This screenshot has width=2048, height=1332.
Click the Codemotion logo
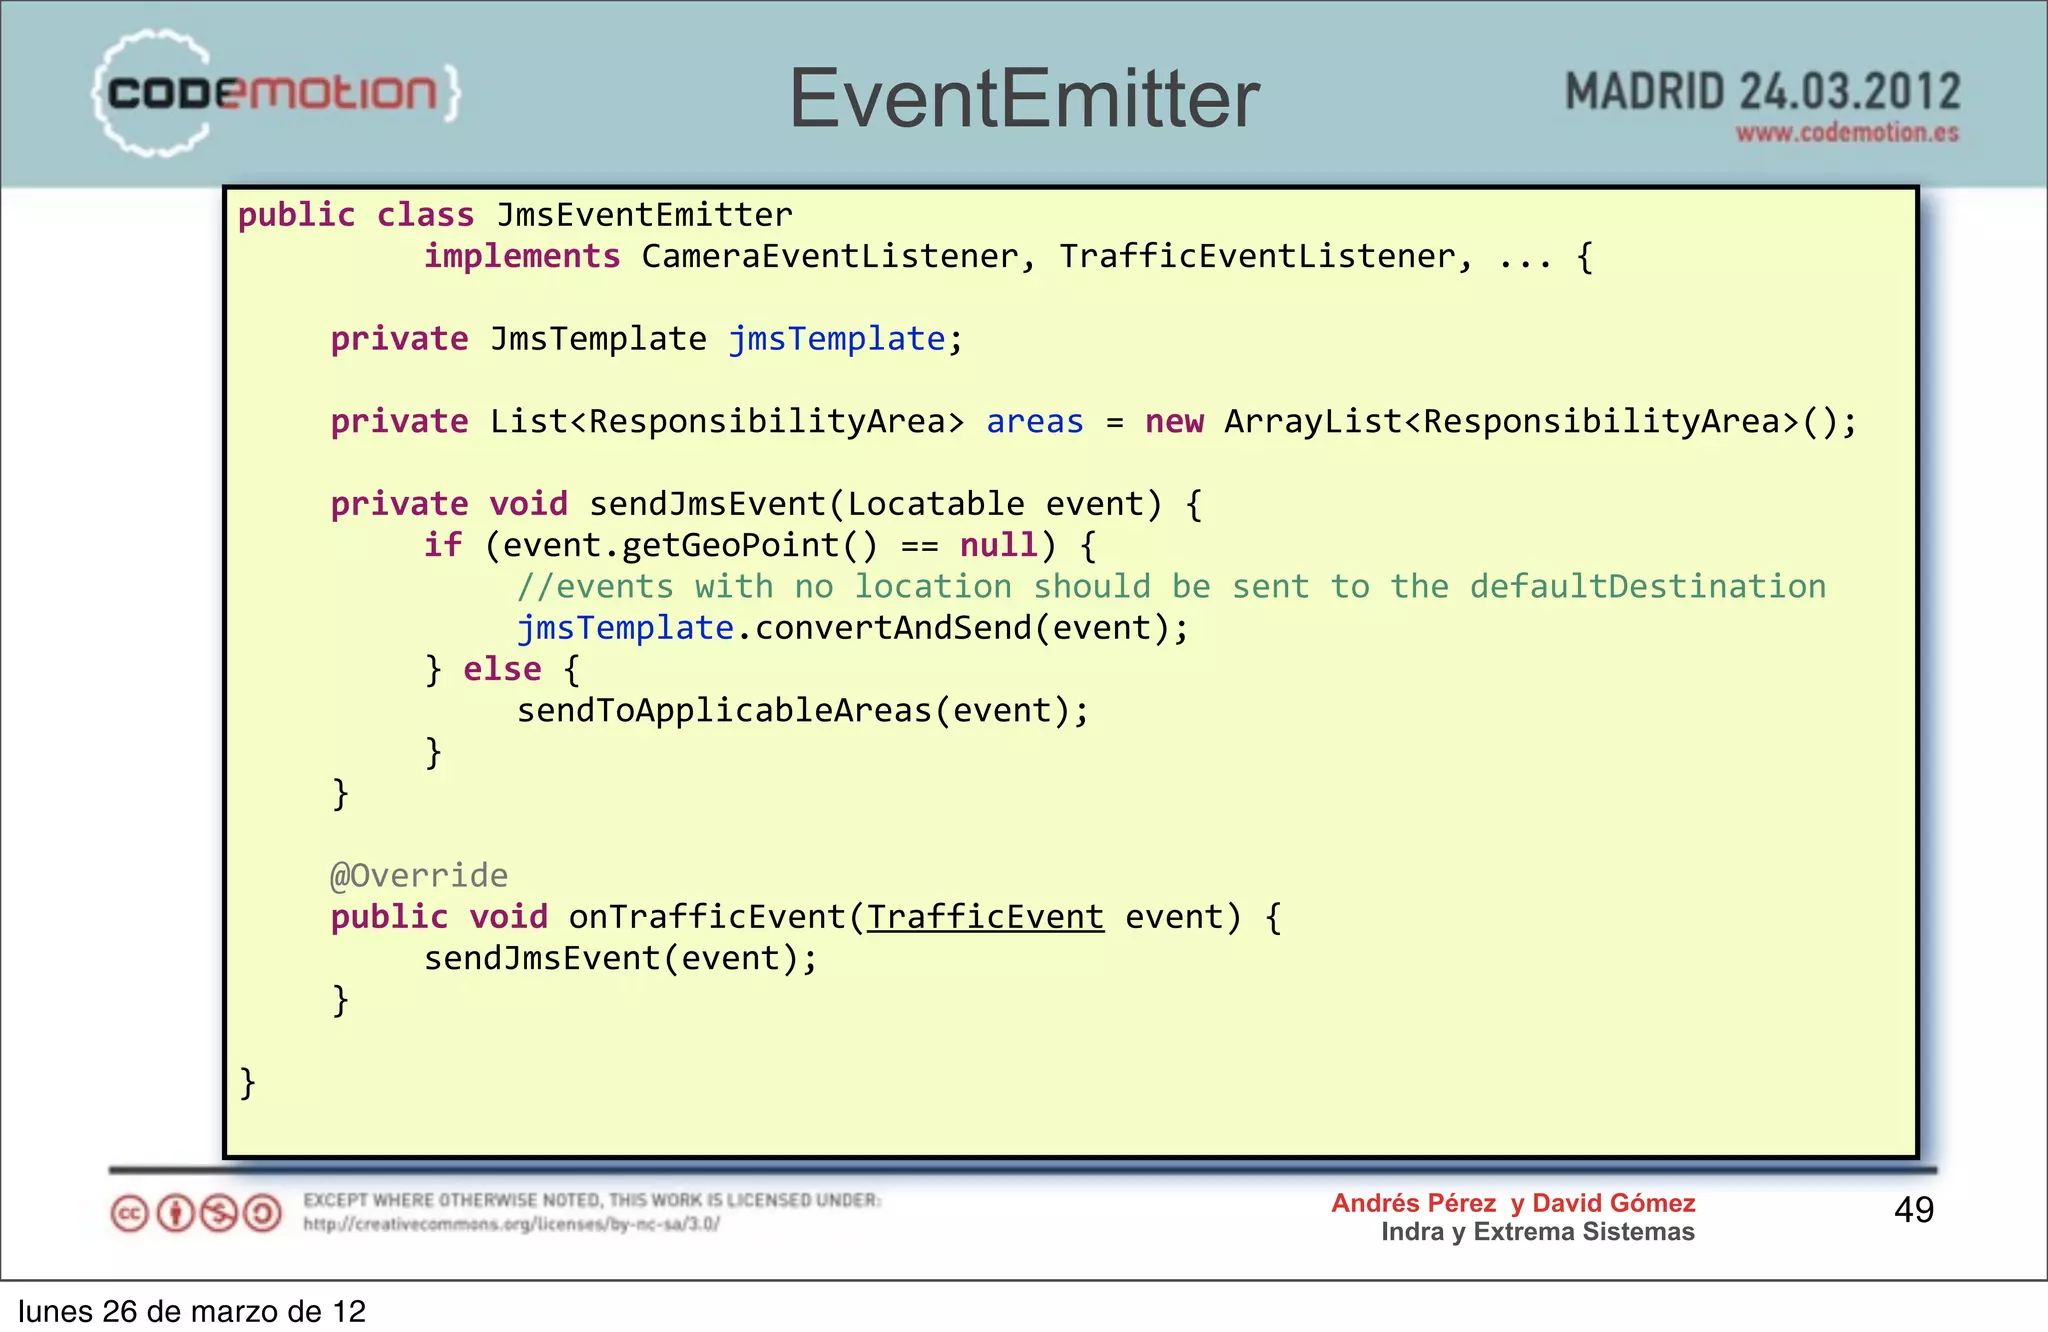click(x=276, y=93)
